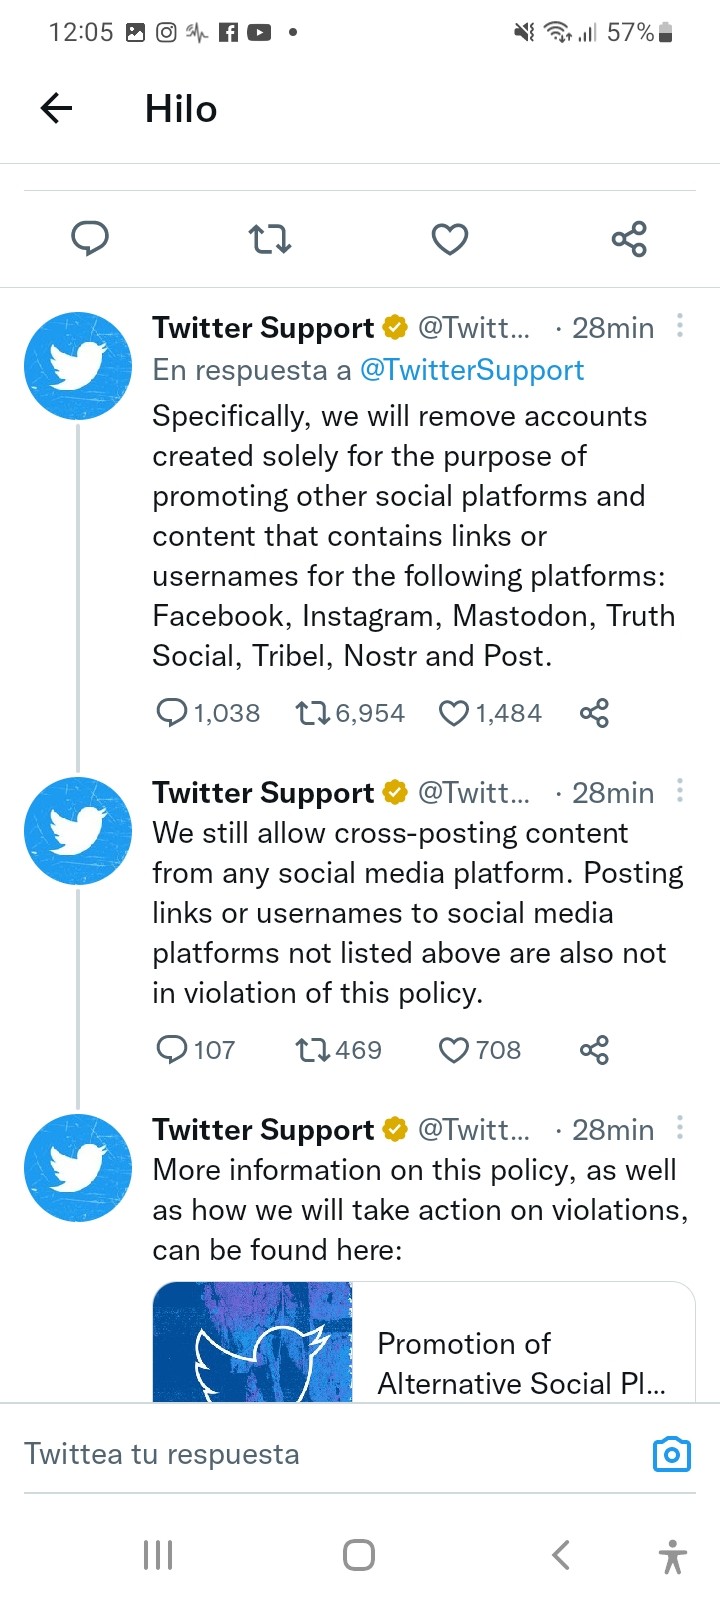The height and width of the screenshot is (1600, 720).
Task: Open more options for the 'More information' tweet
Action: click(680, 1128)
